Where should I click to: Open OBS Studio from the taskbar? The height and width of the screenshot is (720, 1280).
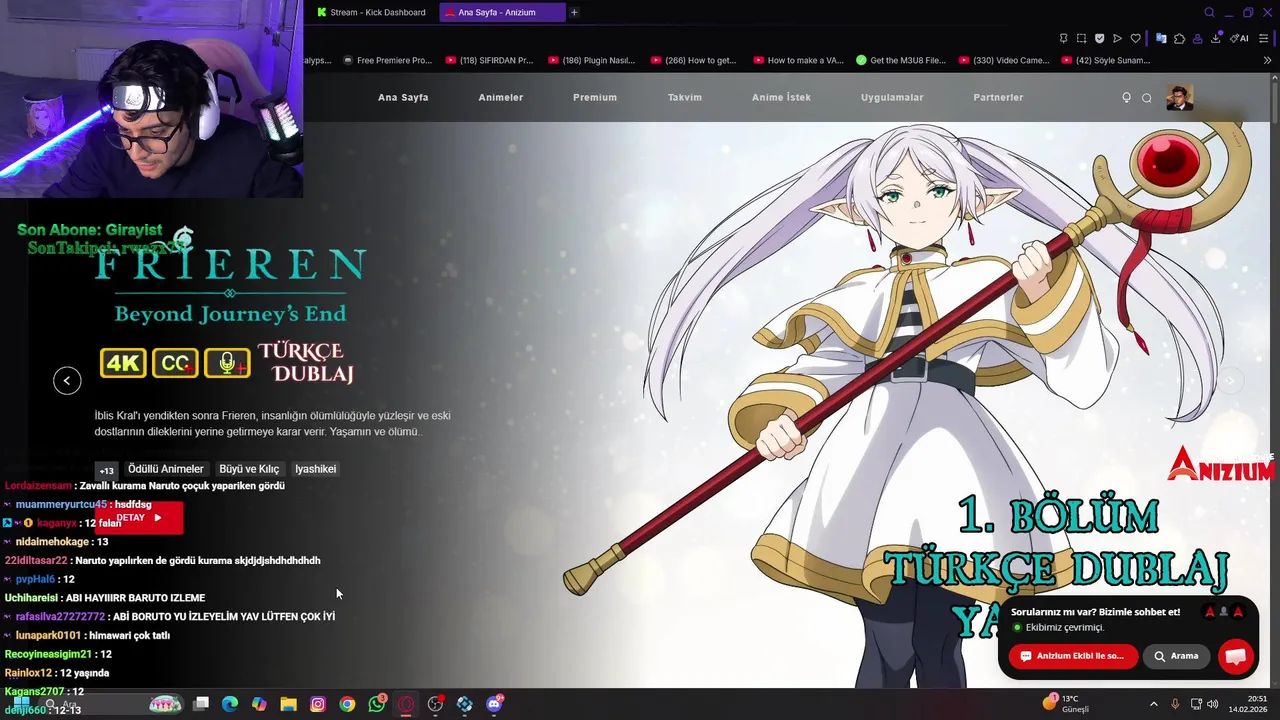pyautogui.click(x=435, y=704)
